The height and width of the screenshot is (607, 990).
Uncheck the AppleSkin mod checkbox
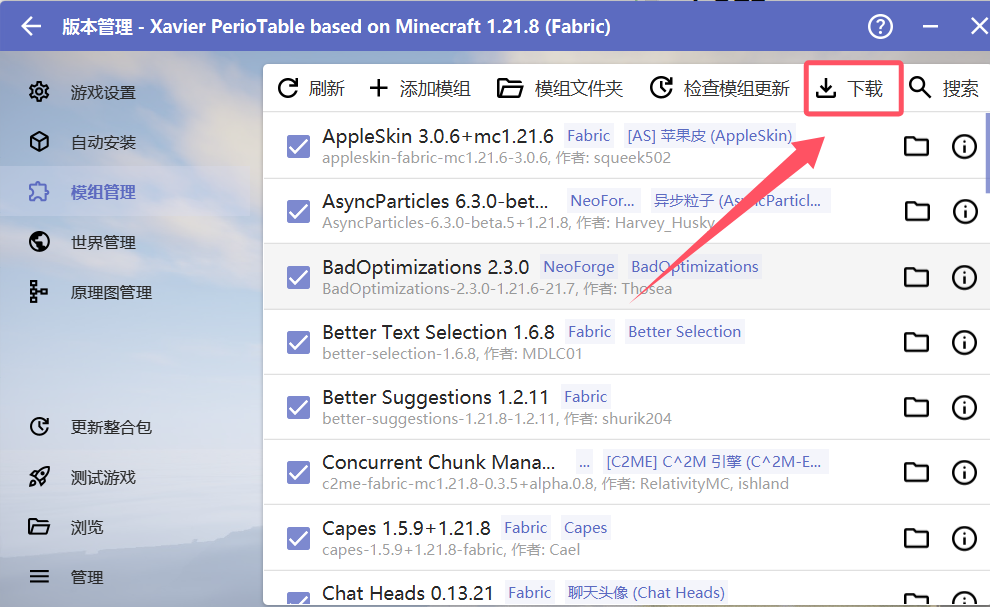click(x=299, y=147)
